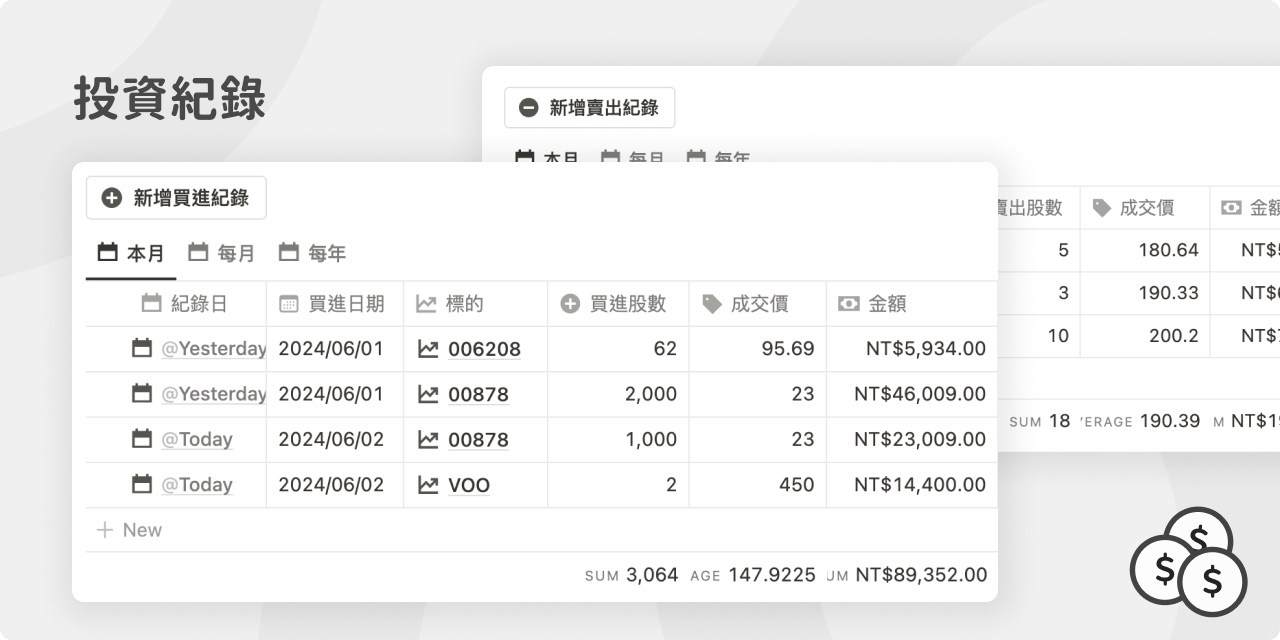Click the coins icon in bottom-right corner

click(1189, 562)
